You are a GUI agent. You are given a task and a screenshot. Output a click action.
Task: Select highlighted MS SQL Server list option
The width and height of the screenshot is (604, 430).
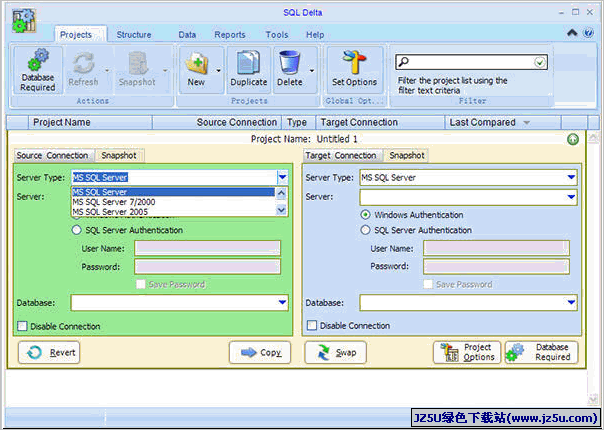point(173,192)
